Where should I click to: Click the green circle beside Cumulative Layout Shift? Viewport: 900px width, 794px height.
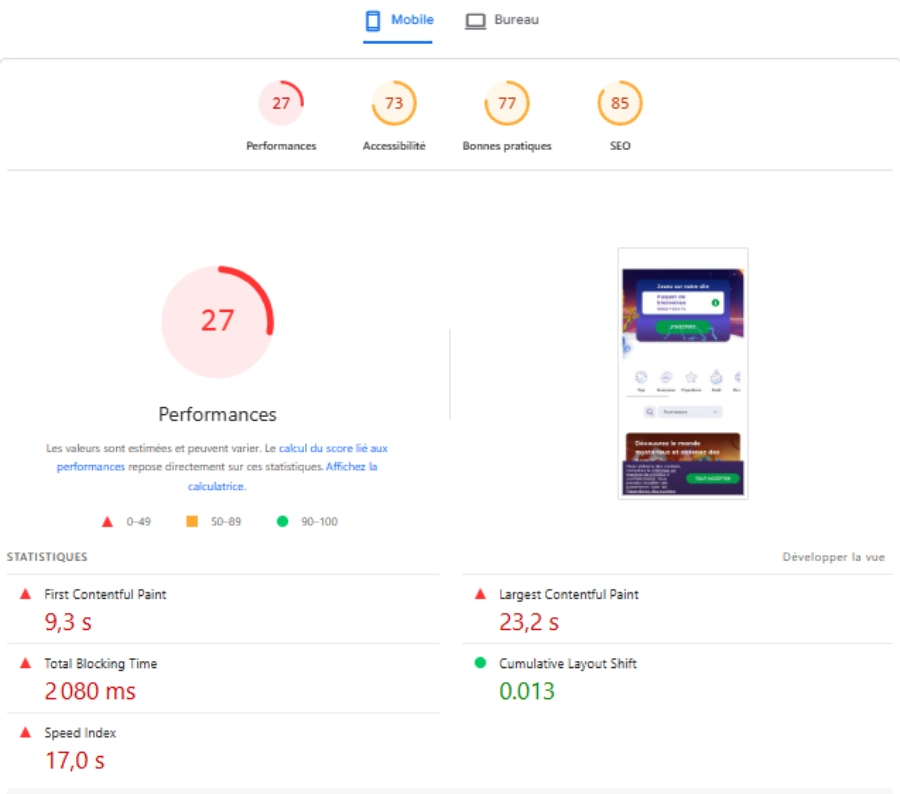tap(481, 663)
